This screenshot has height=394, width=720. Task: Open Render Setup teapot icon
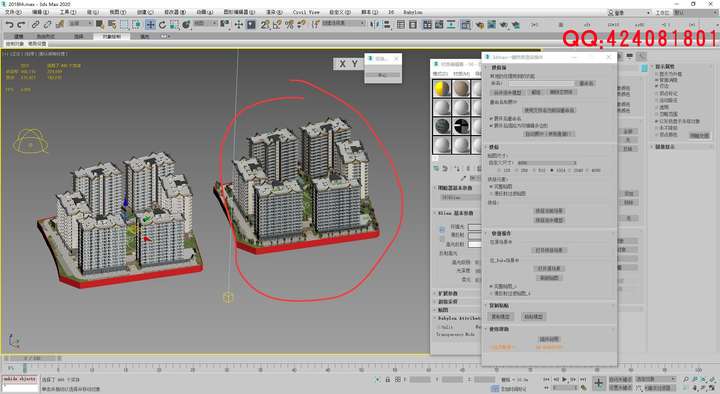pos(479,24)
